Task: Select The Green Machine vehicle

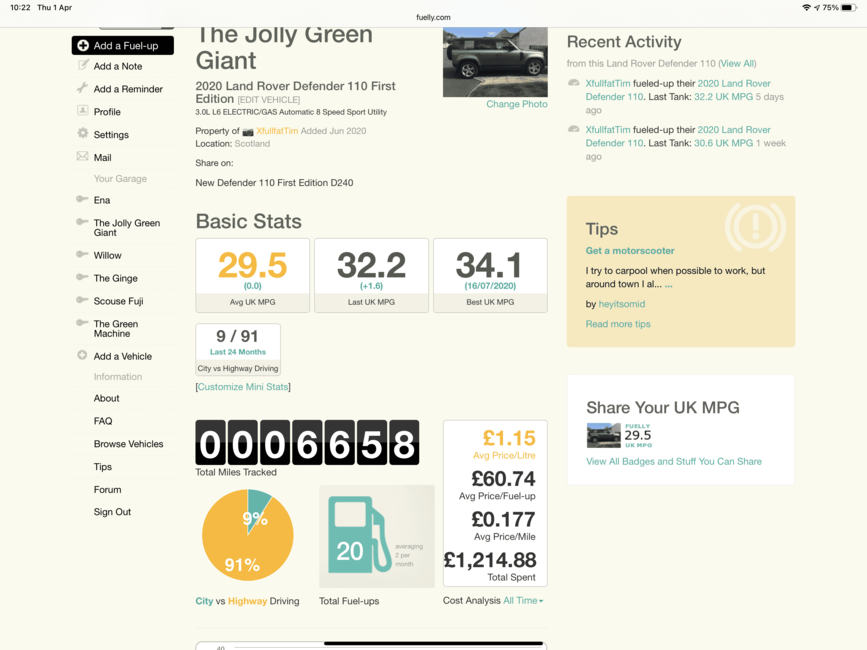Action: (x=116, y=328)
